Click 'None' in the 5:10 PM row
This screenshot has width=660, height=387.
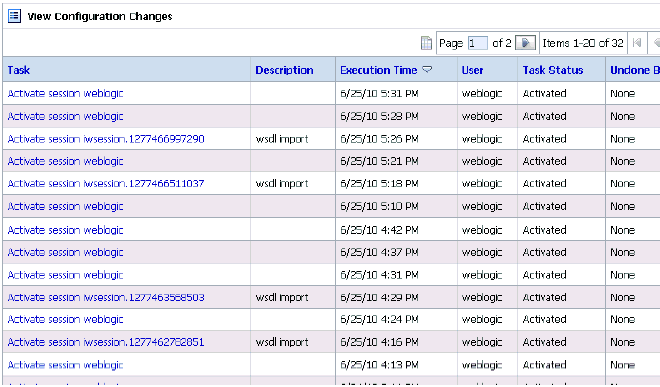pos(623,206)
